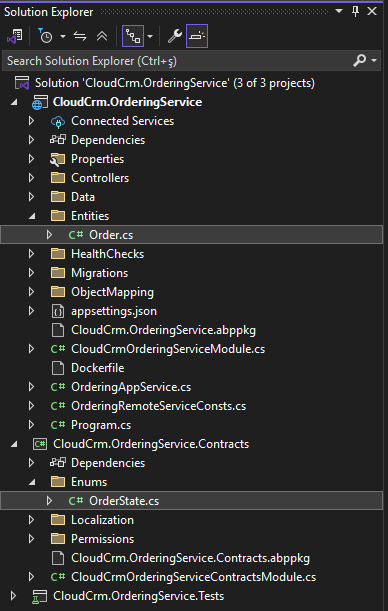Click C# icon of OrderingAppService.cs
This screenshot has width=388, height=611.
coord(58,387)
